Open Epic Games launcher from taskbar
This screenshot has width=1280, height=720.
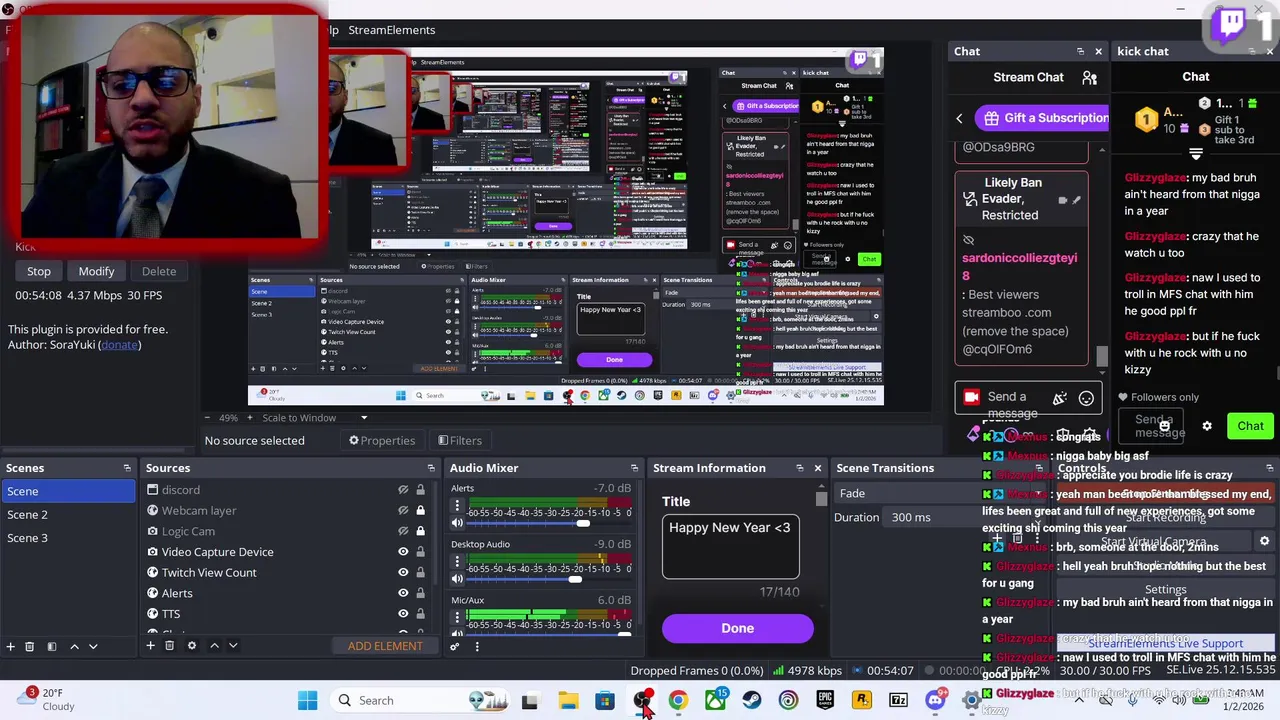tap(825, 701)
